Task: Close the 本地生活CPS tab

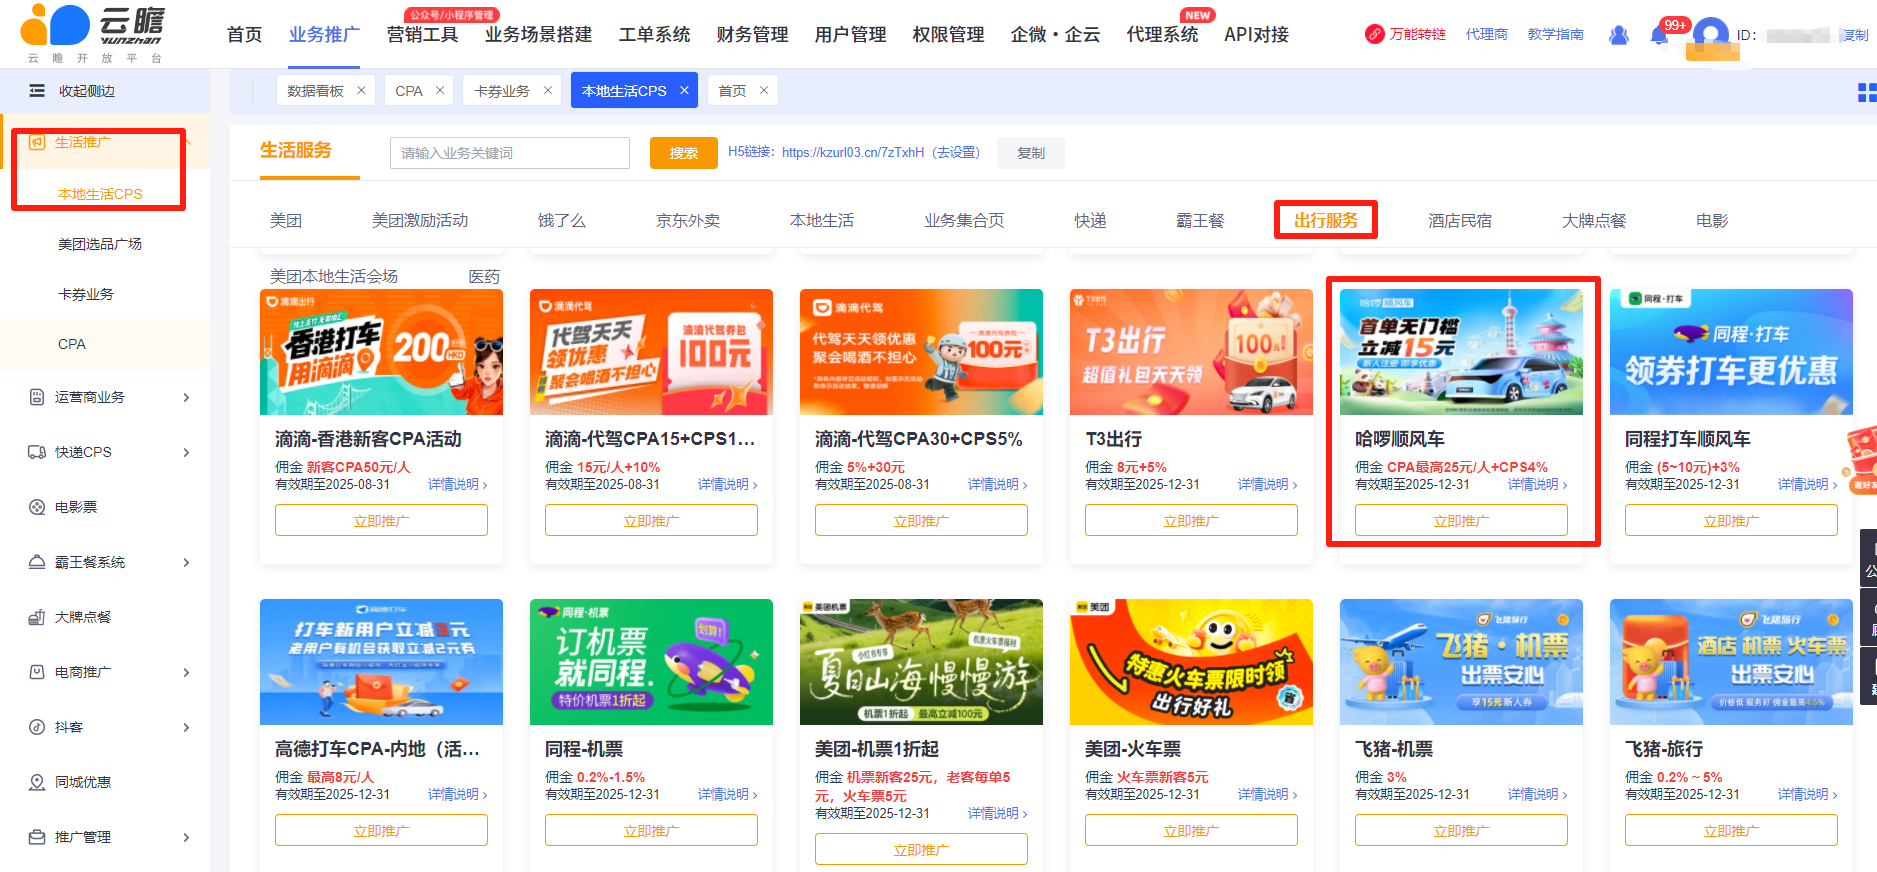Action: 684,91
